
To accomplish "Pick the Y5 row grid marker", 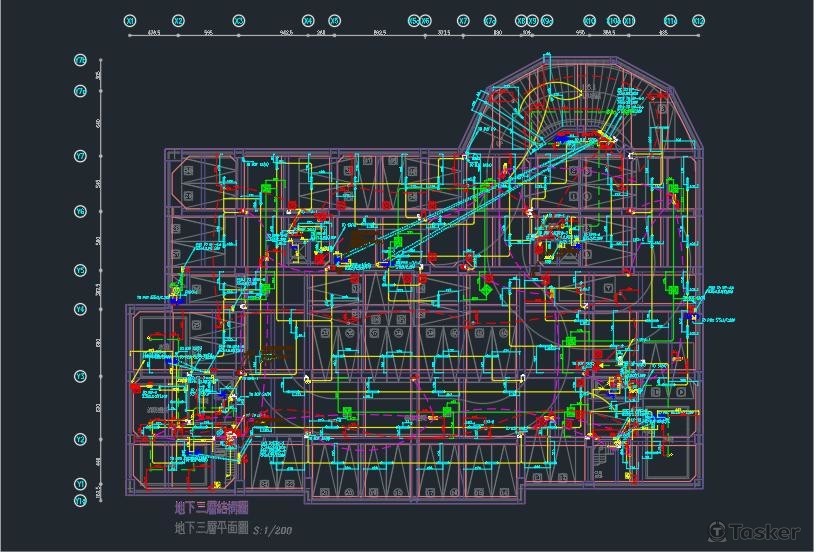I will pos(80,270).
